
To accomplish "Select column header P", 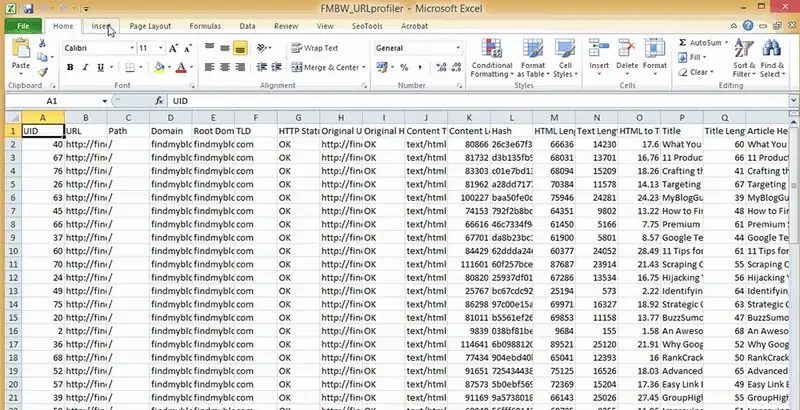I will tap(682, 118).
